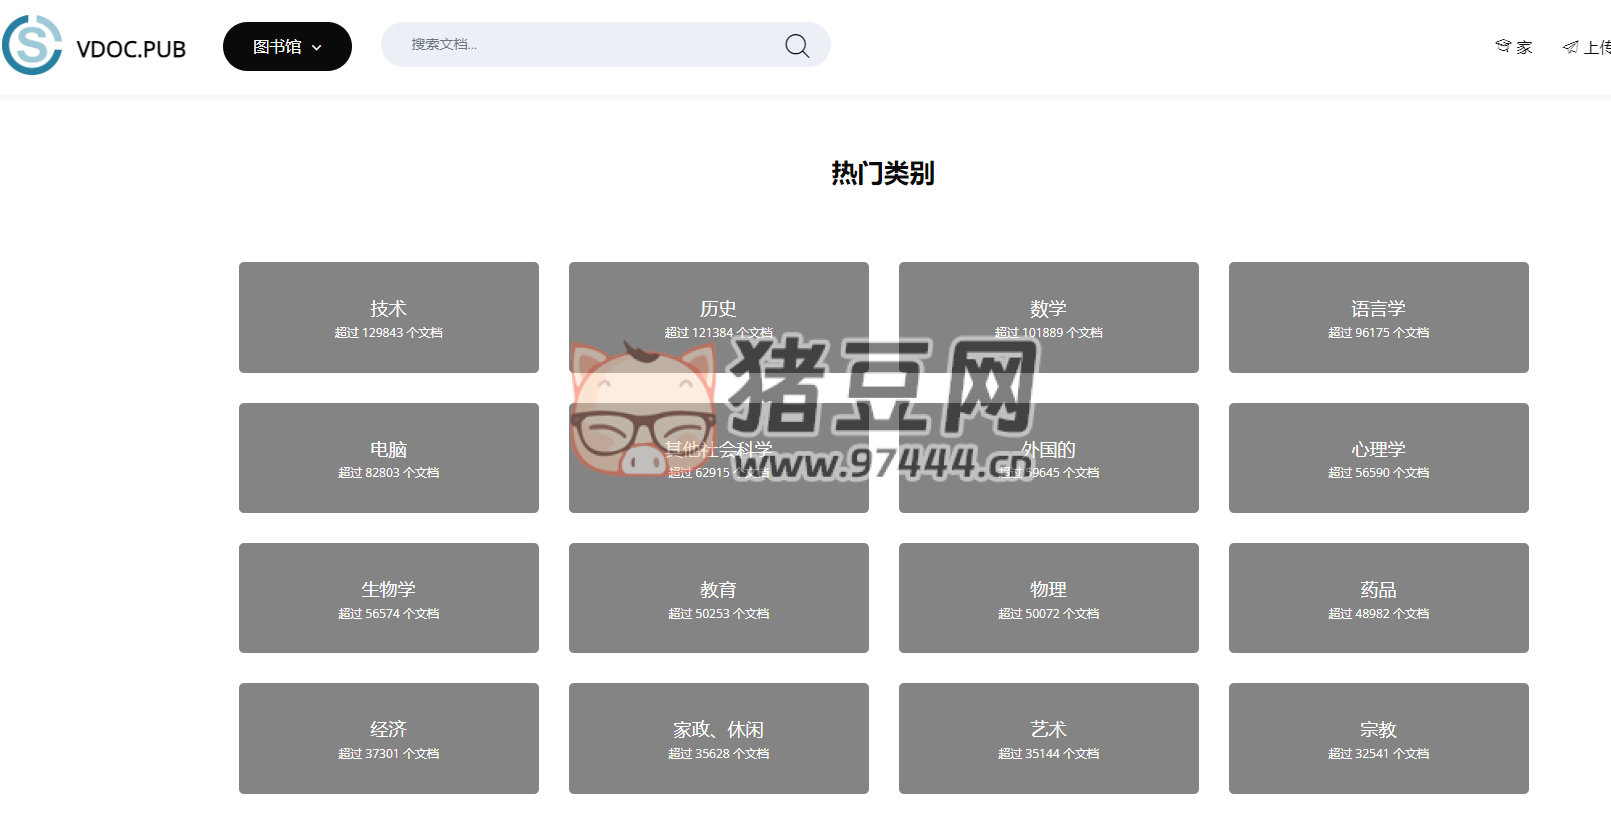Open the 技术 category card

[x=389, y=317]
